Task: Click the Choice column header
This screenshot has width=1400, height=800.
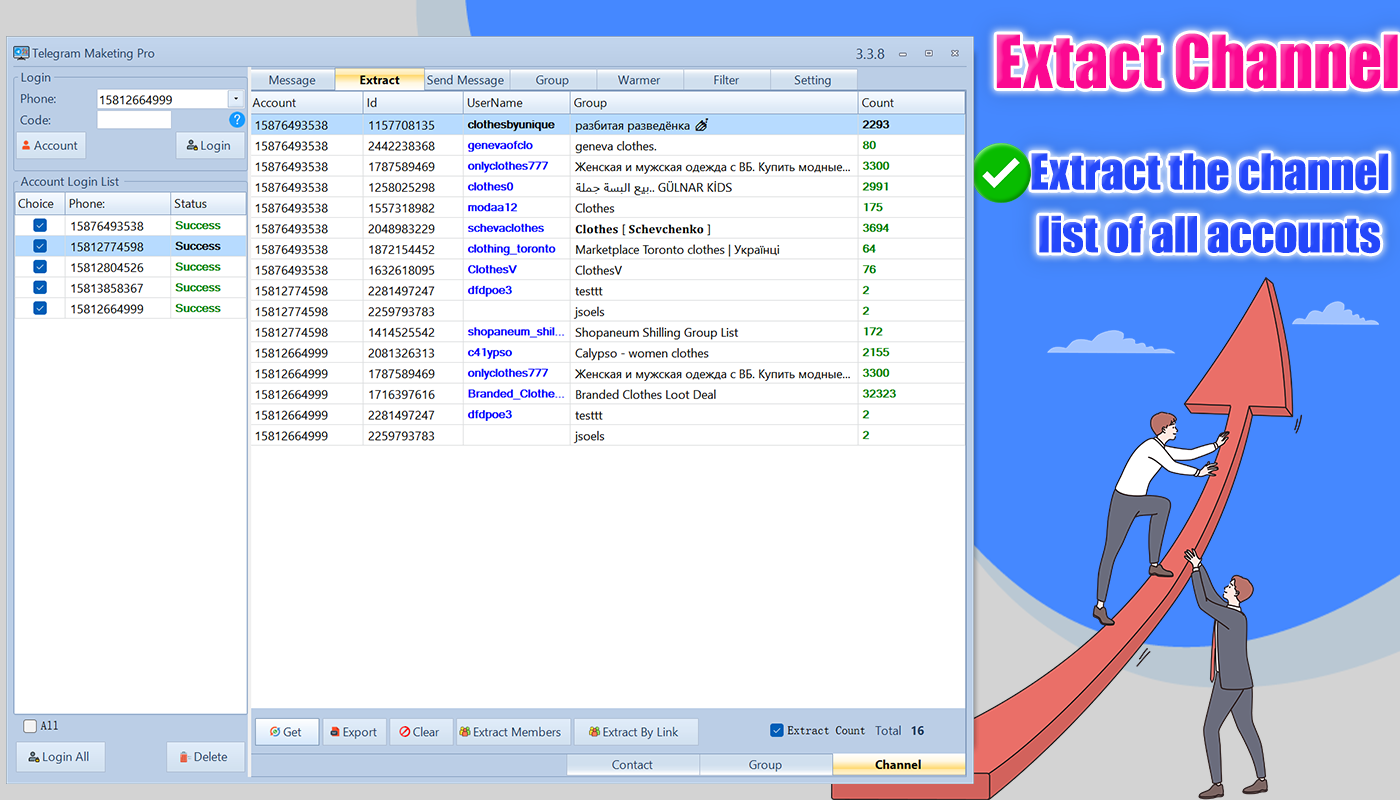Action: click(x=40, y=204)
